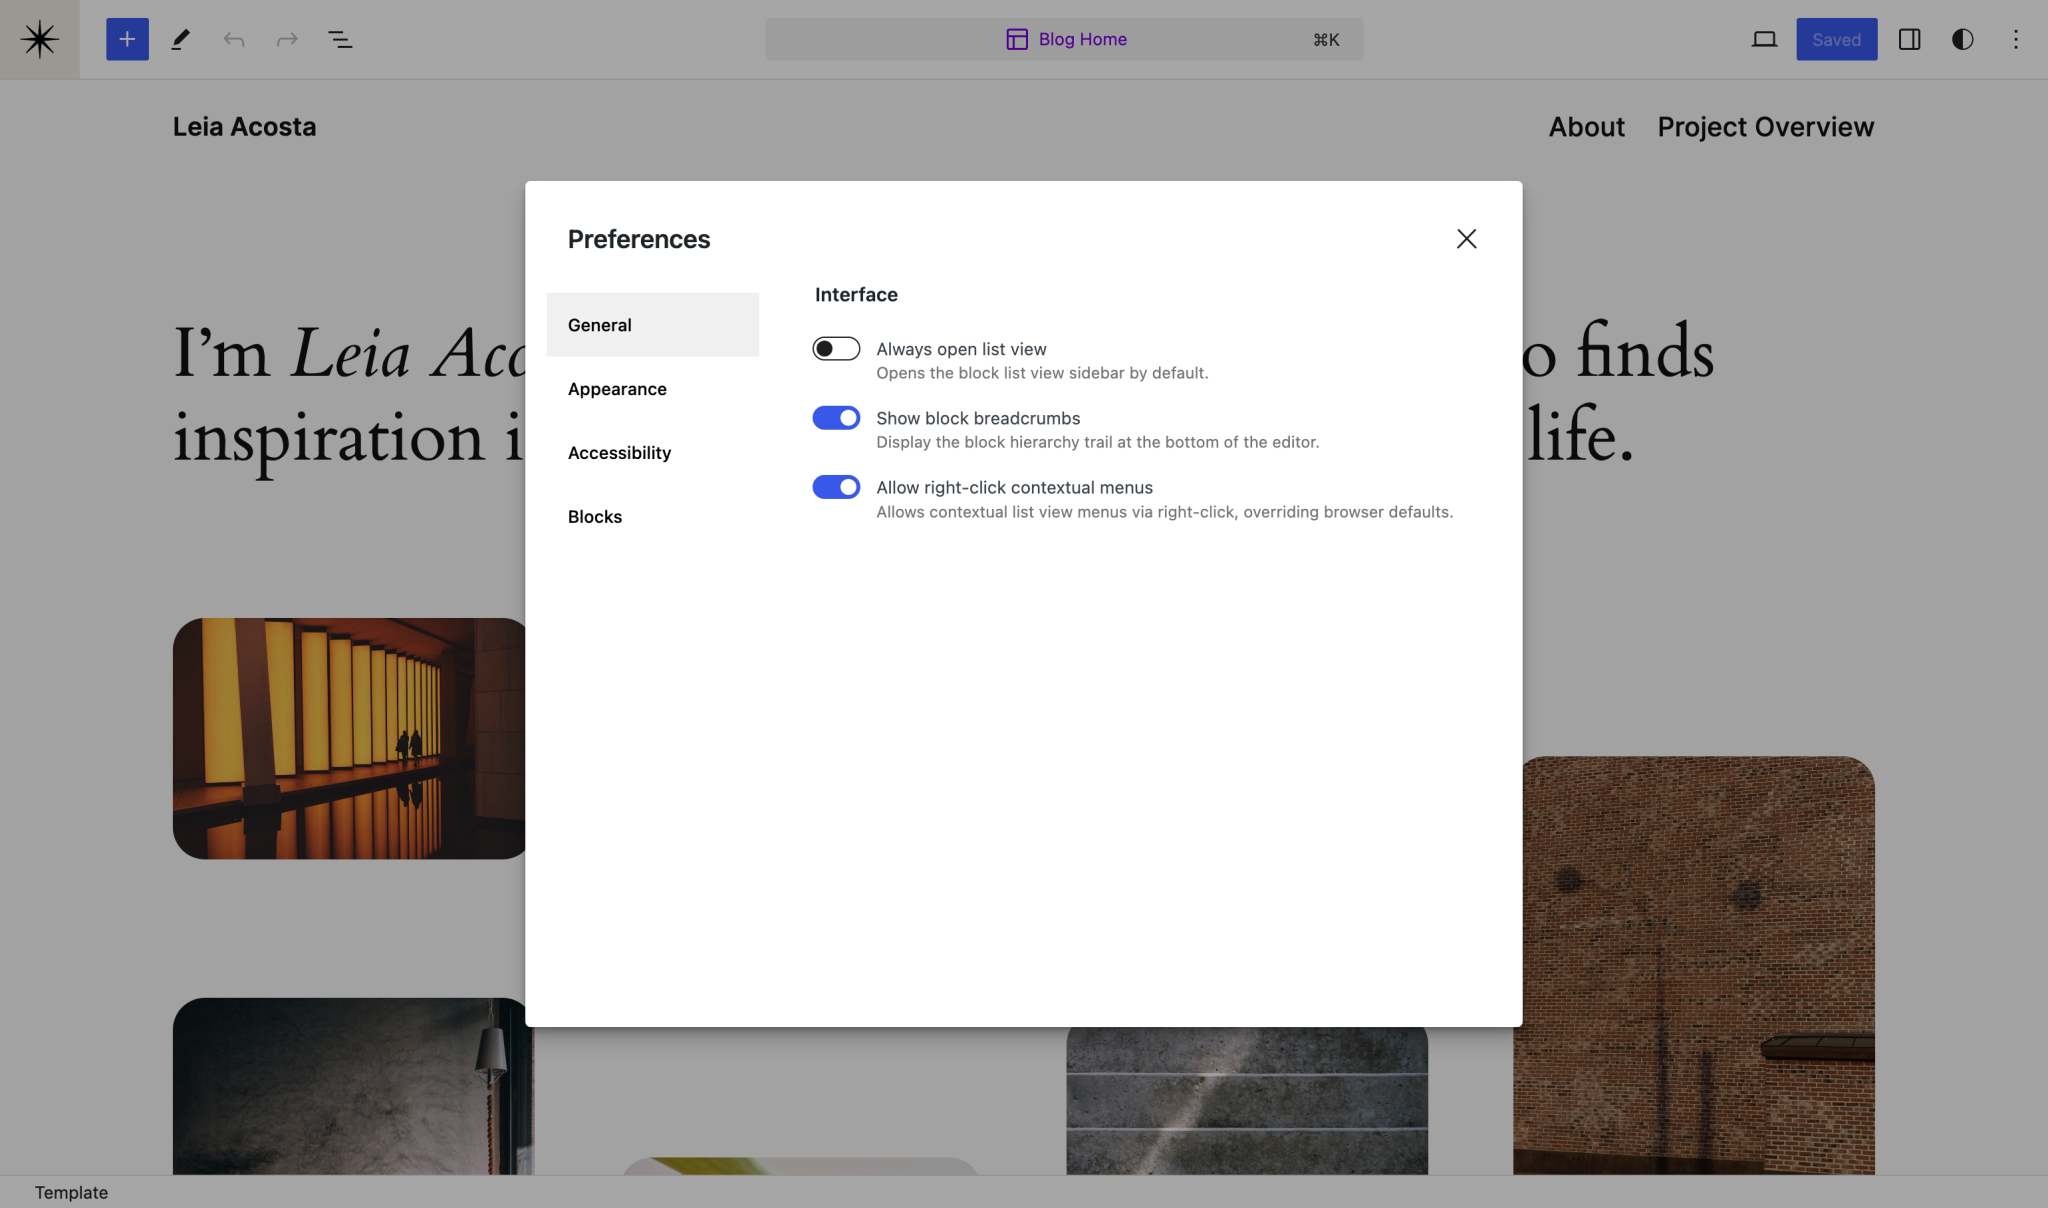The width and height of the screenshot is (2048, 1208).
Task: Toggle Always open list view switch
Action: click(836, 349)
